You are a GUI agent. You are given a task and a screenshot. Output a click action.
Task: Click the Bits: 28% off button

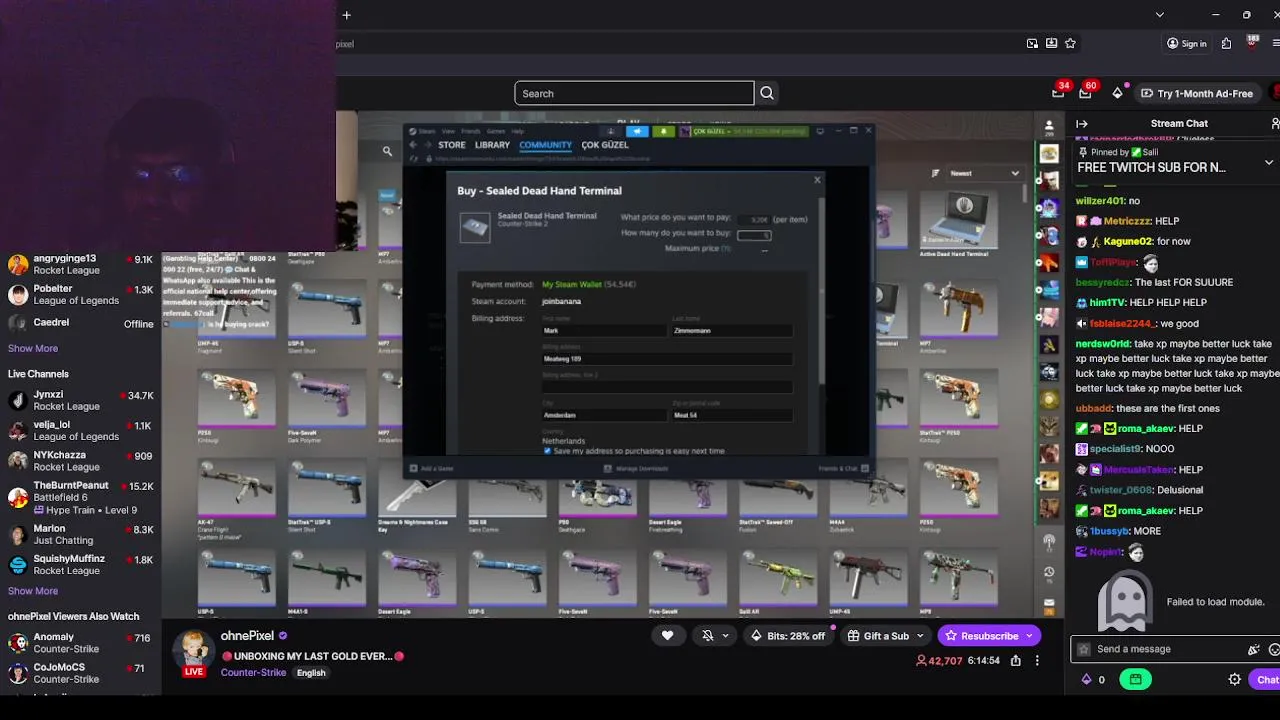pyautogui.click(x=788, y=636)
